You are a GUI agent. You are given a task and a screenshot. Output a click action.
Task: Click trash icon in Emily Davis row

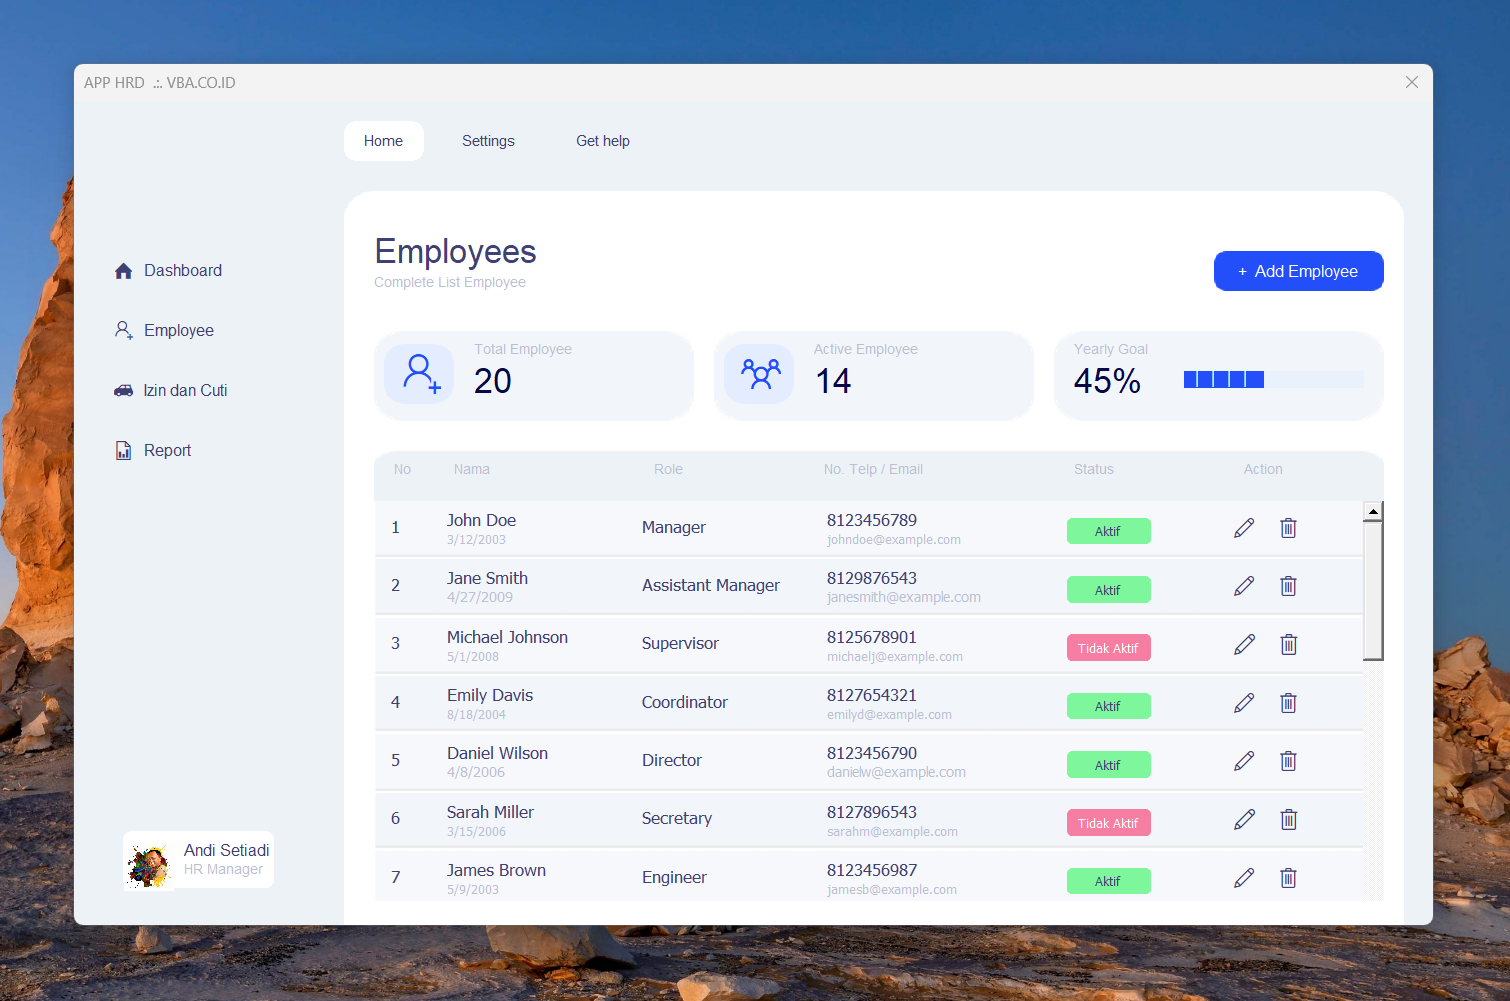pyautogui.click(x=1288, y=703)
